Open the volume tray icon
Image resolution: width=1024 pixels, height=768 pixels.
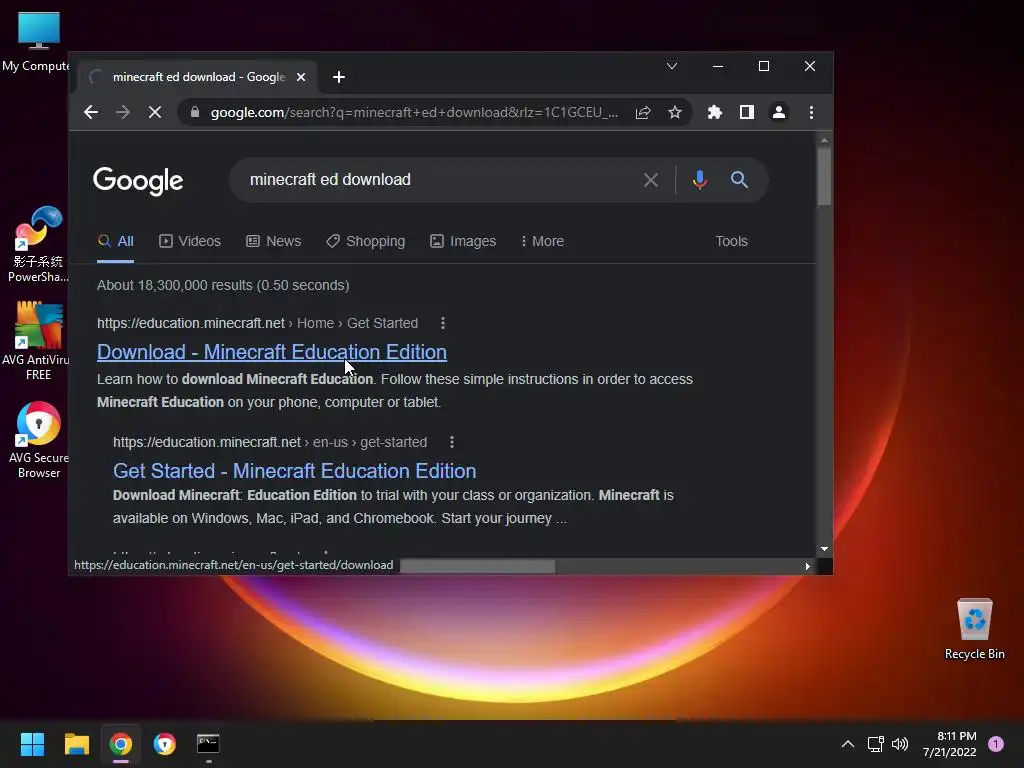tap(900, 744)
